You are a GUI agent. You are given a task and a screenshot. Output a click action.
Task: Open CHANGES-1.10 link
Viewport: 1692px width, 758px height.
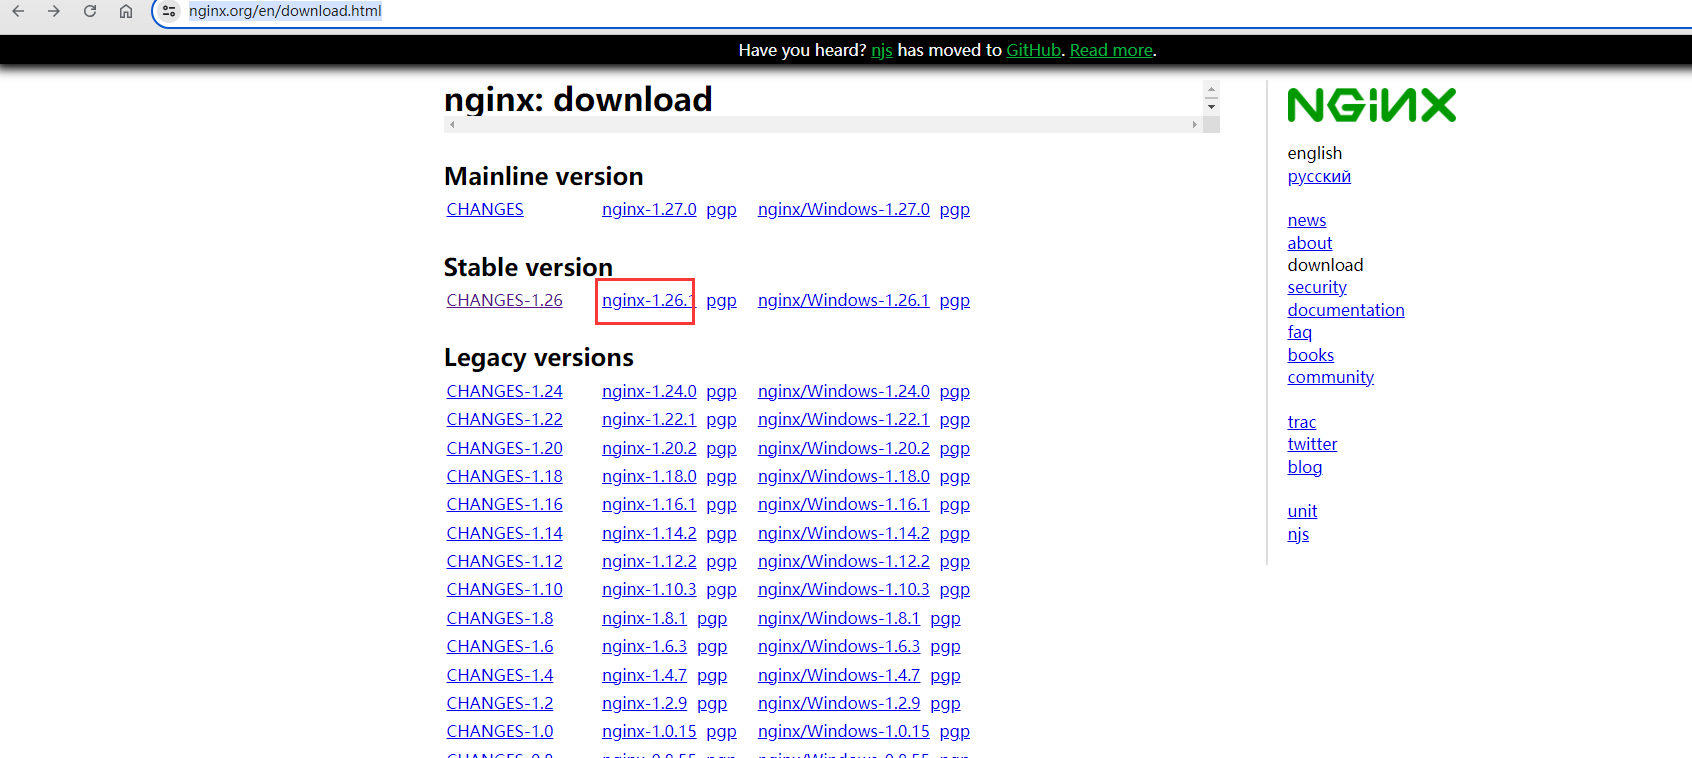504,589
